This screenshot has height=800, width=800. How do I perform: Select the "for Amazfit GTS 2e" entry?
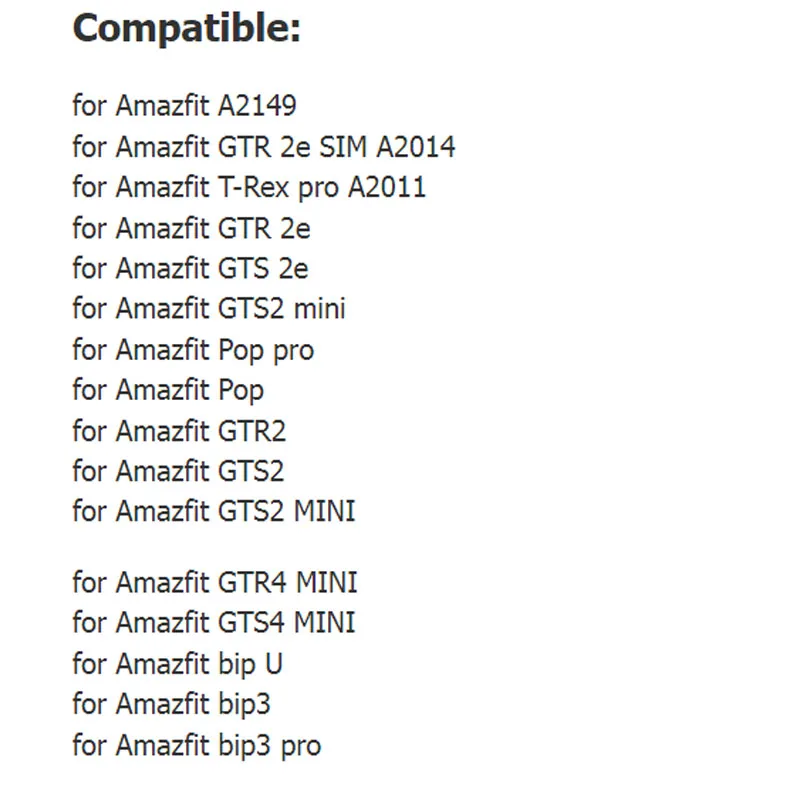click(x=190, y=269)
